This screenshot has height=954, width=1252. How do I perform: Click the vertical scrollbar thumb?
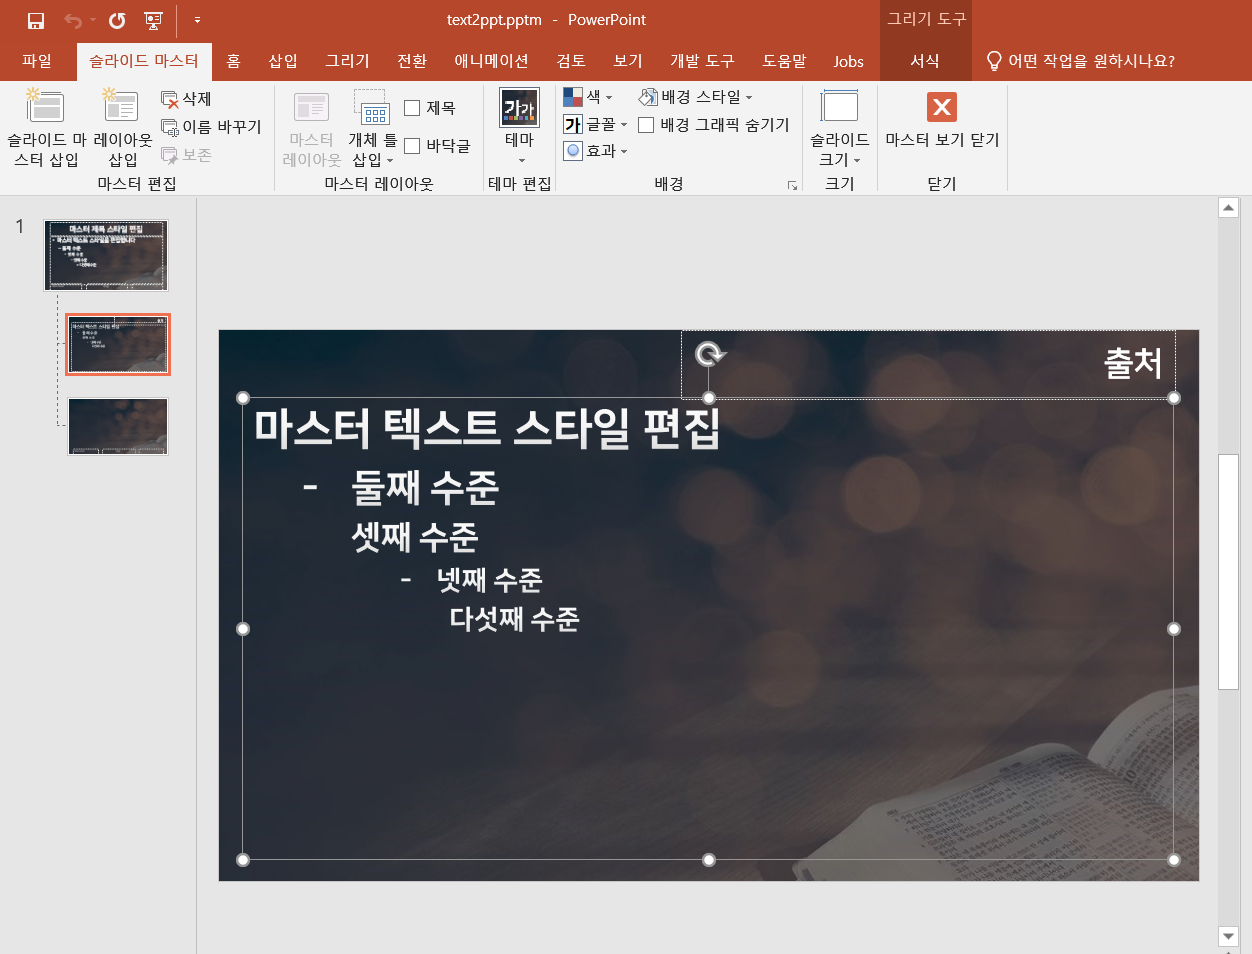point(1229,572)
